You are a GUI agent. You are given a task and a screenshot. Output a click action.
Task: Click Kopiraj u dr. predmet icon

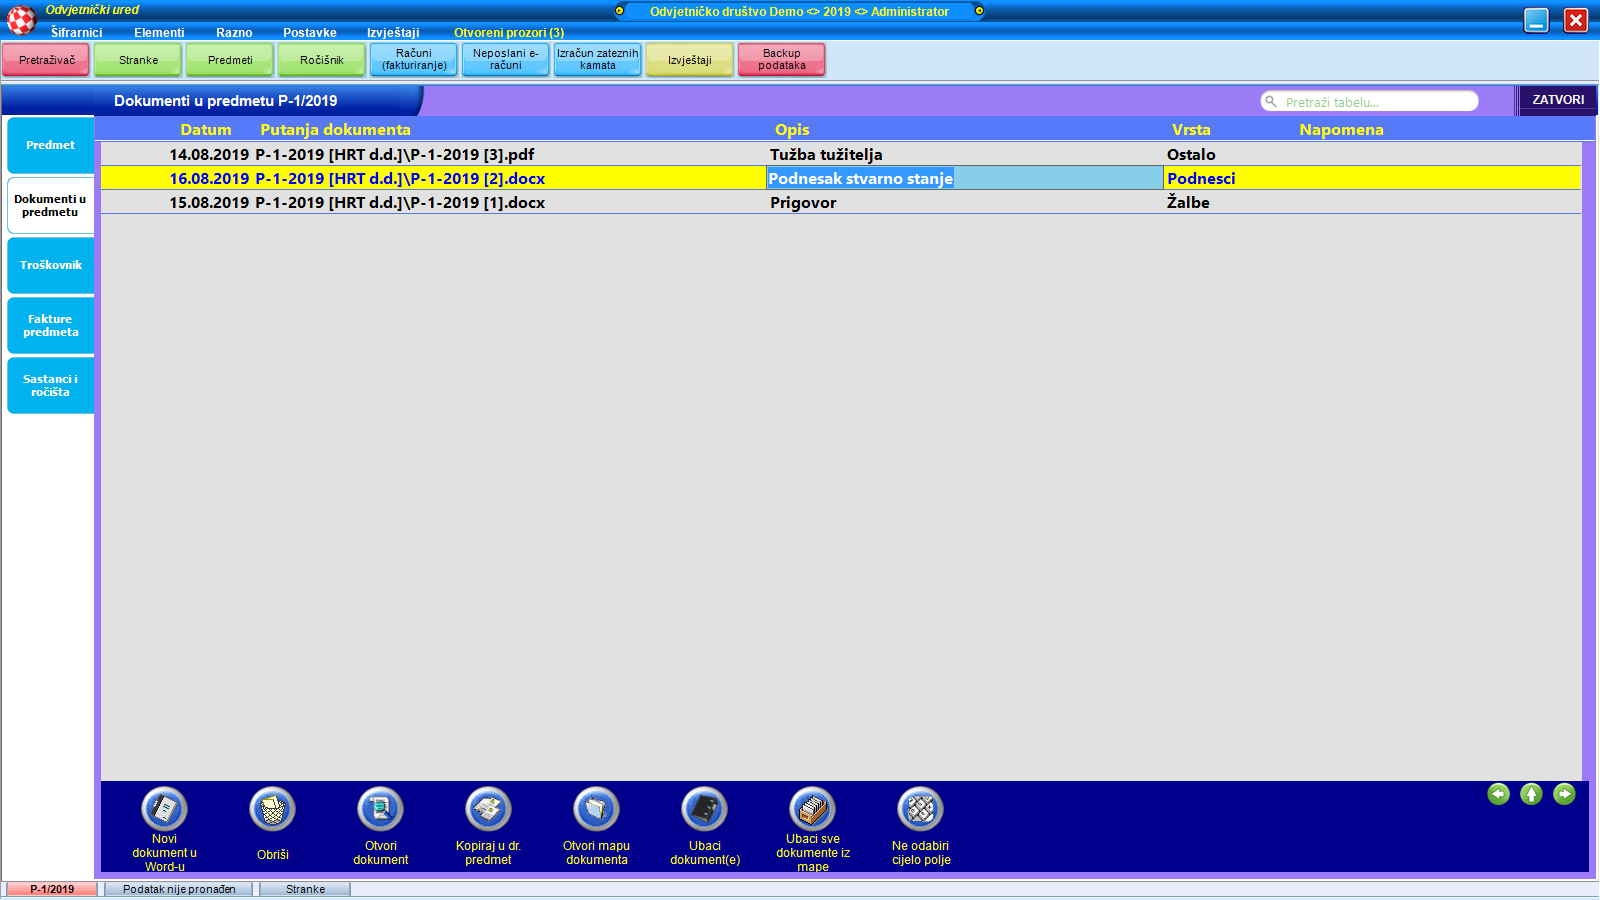coord(489,809)
